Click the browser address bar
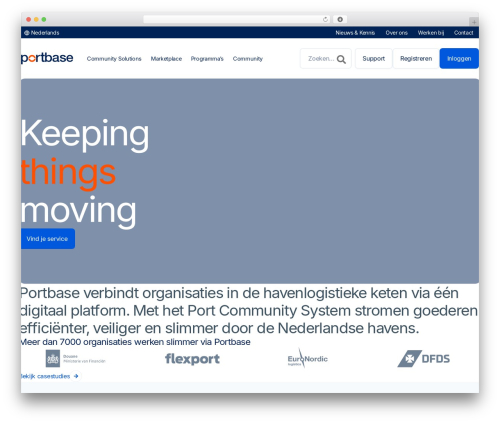 237,19
